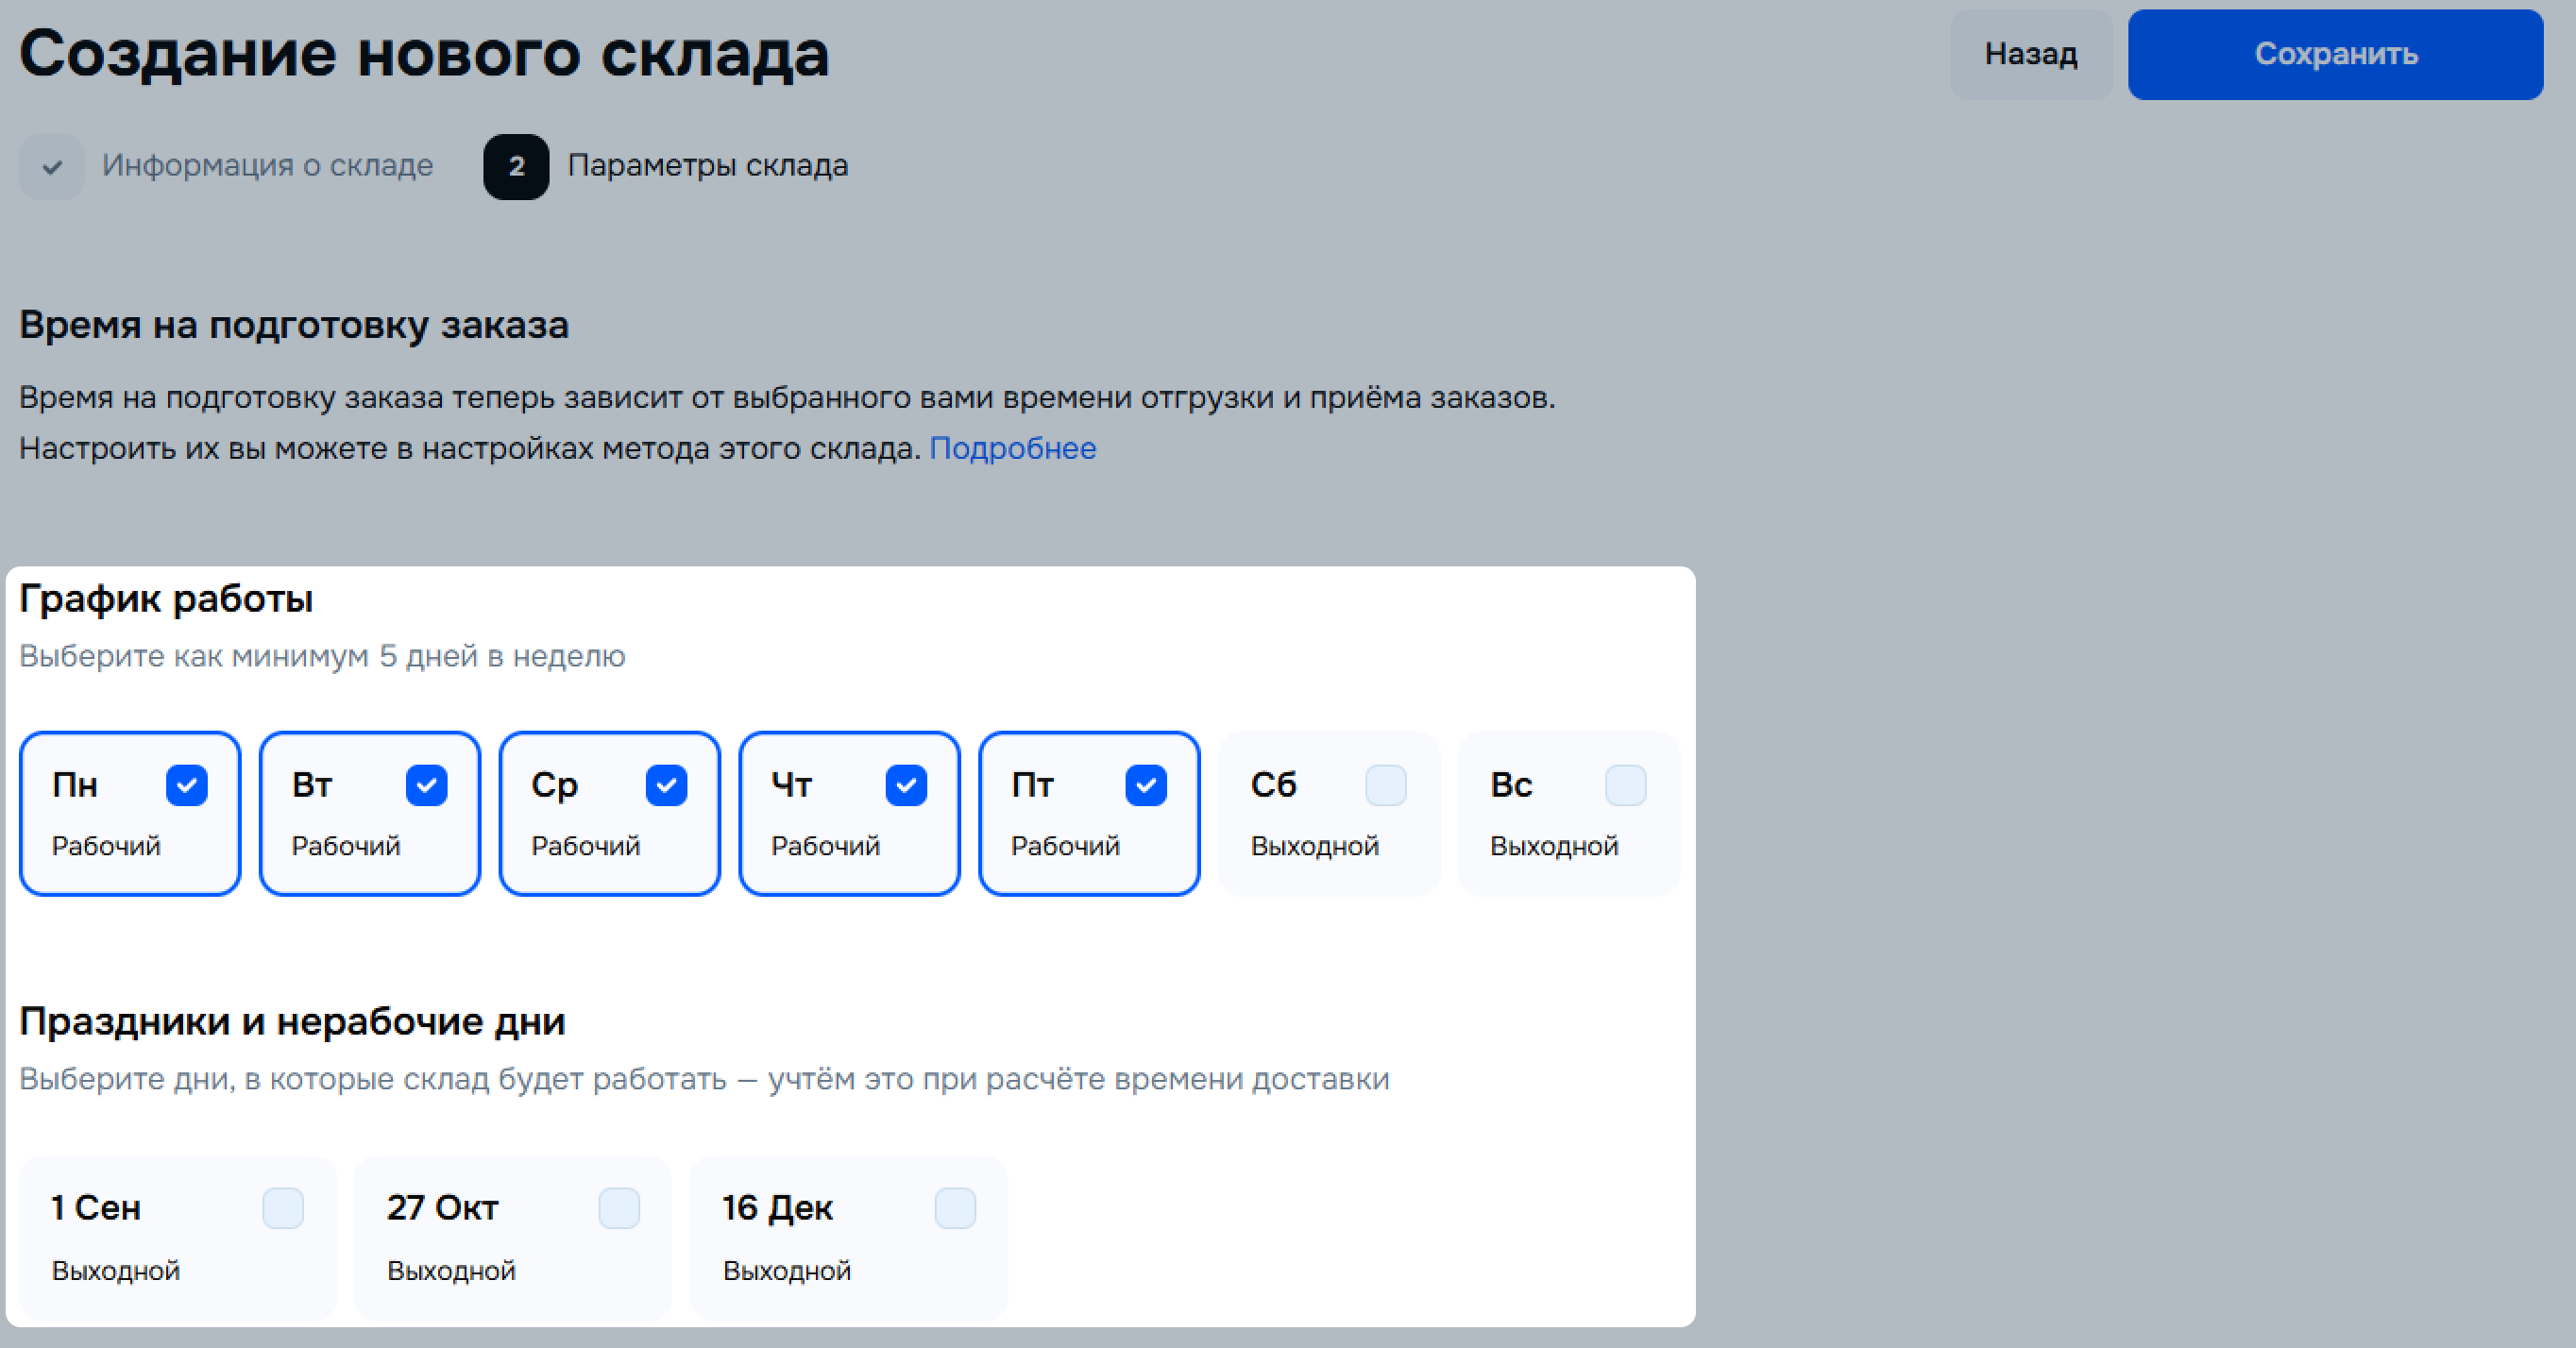Uncheck the Пн working day checkbox
Screen dimensions: 2576x1348
[x=187, y=785]
